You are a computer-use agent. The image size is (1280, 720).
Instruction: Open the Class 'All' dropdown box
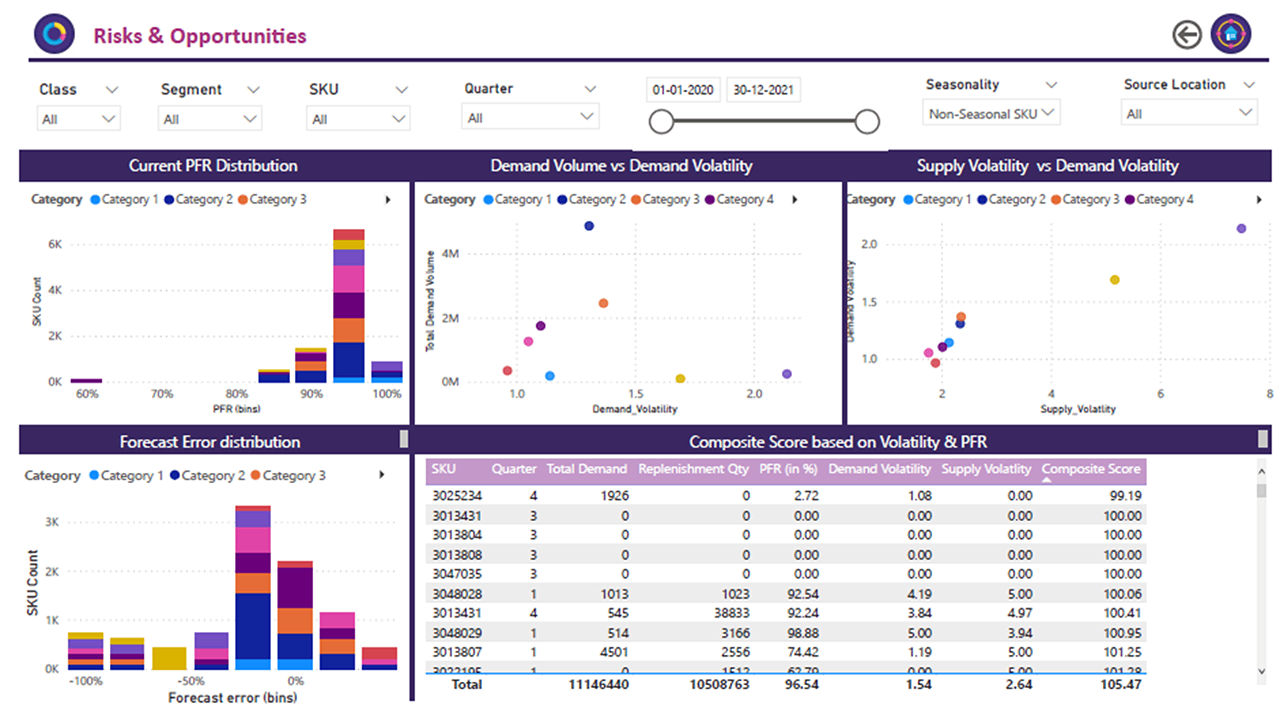[79, 118]
